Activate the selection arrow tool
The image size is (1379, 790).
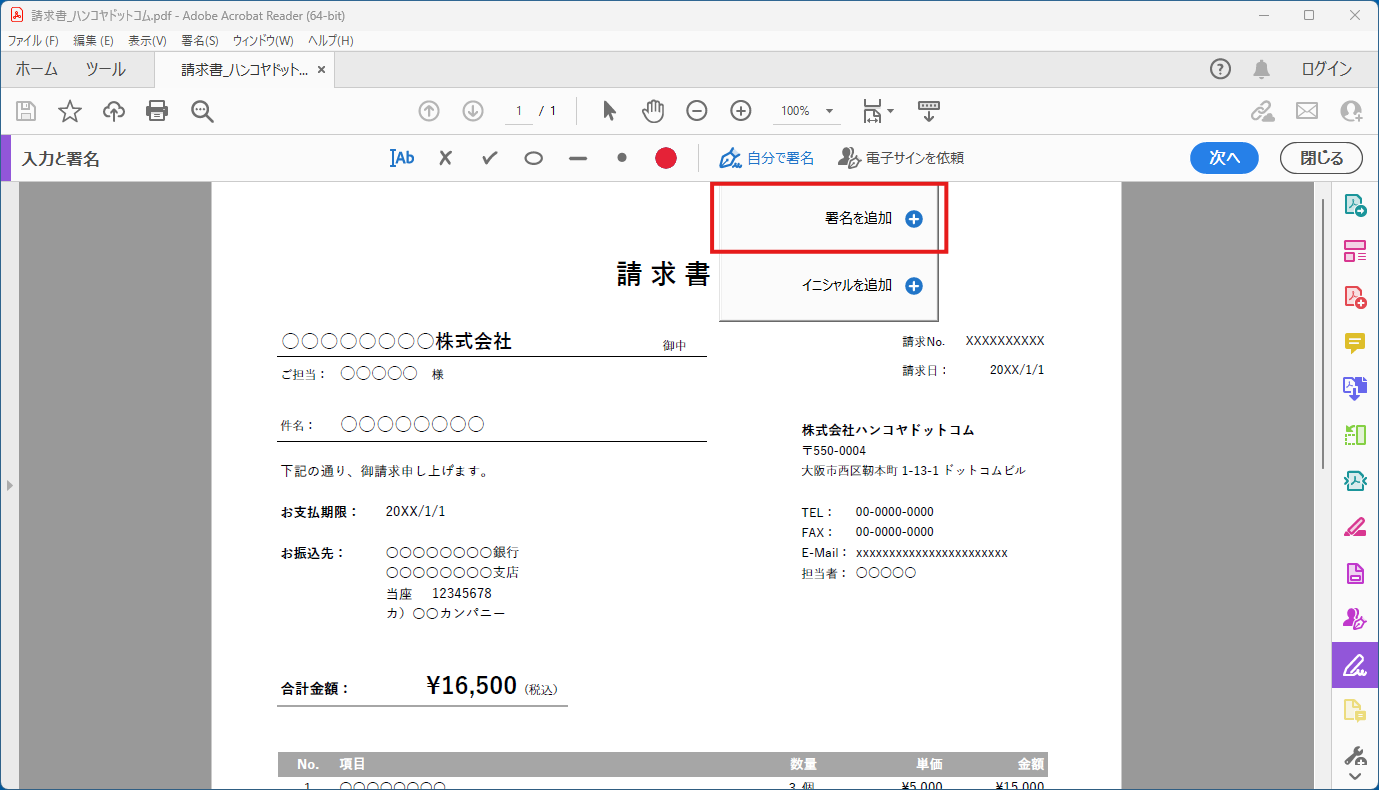coord(608,111)
